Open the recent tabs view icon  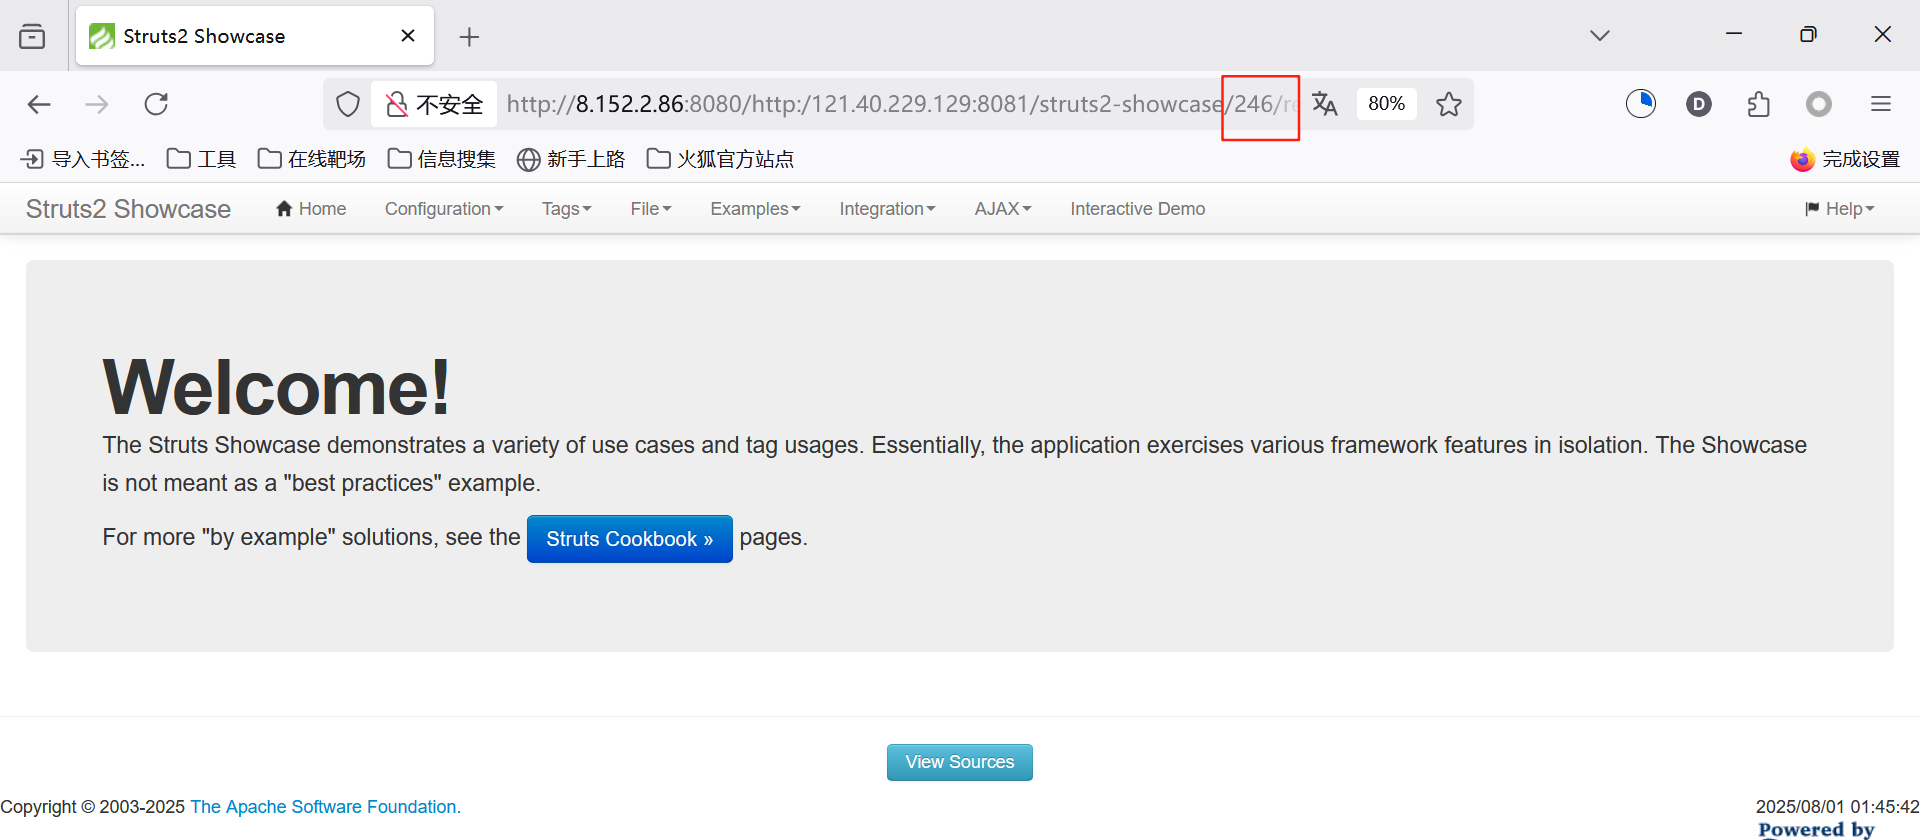(32, 36)
